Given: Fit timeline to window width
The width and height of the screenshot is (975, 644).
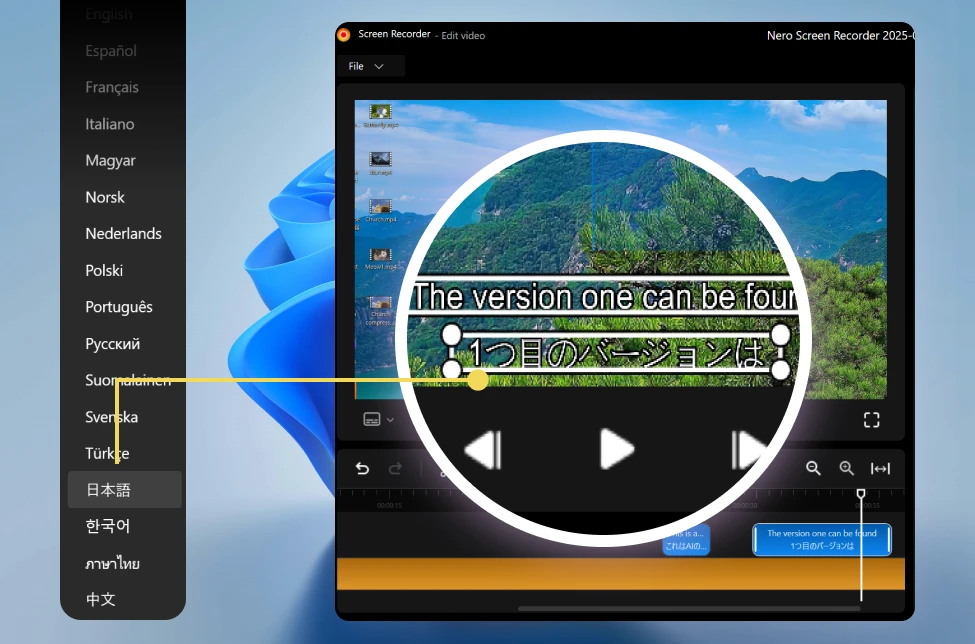Looking at the screenshot, I should [x=880, y=468].
